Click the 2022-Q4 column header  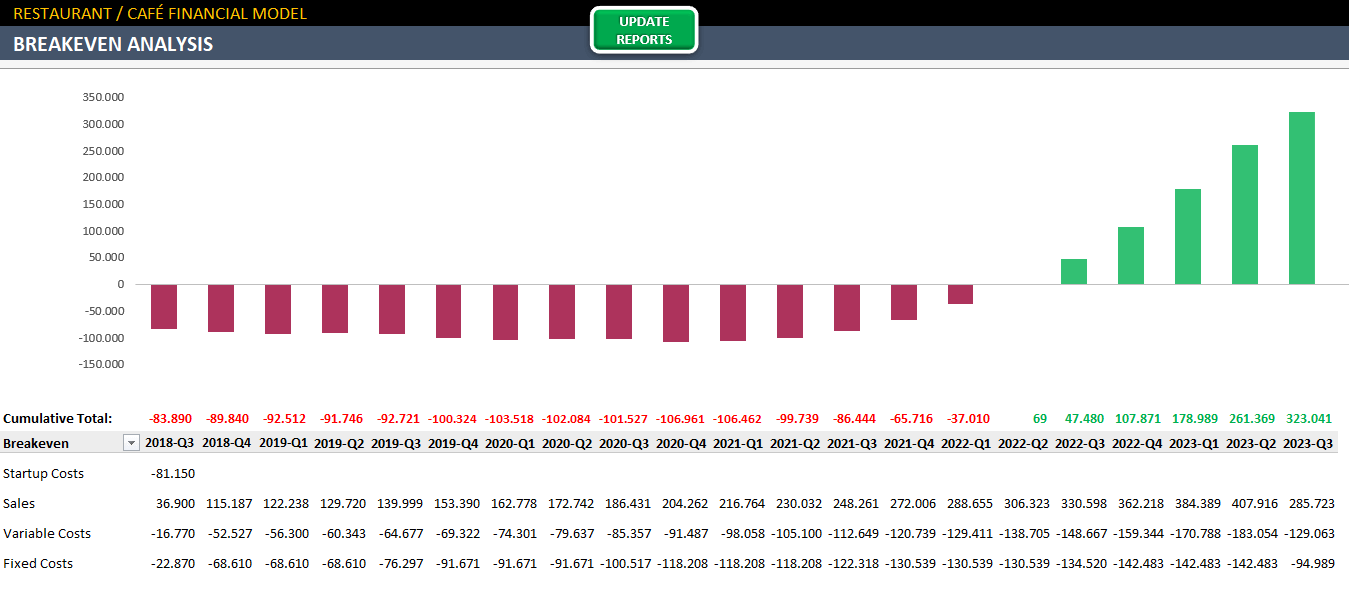(x=1139, y=443)
